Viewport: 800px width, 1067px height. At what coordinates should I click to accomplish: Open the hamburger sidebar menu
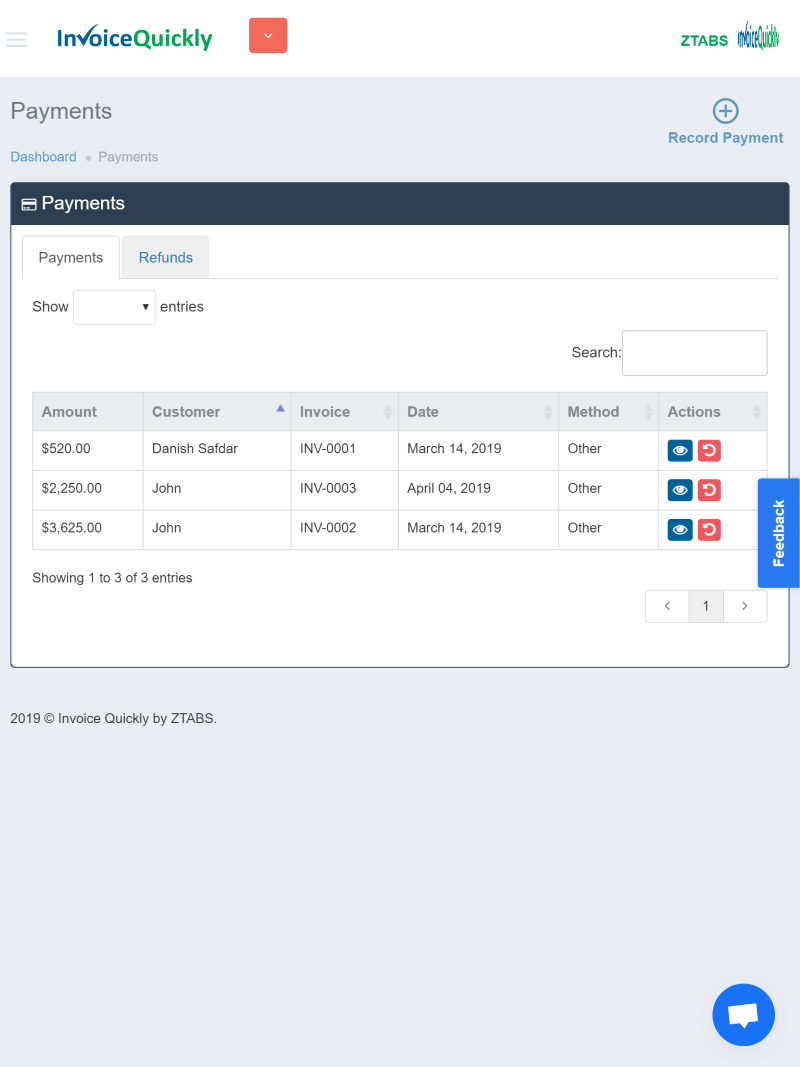coord(16,39)
